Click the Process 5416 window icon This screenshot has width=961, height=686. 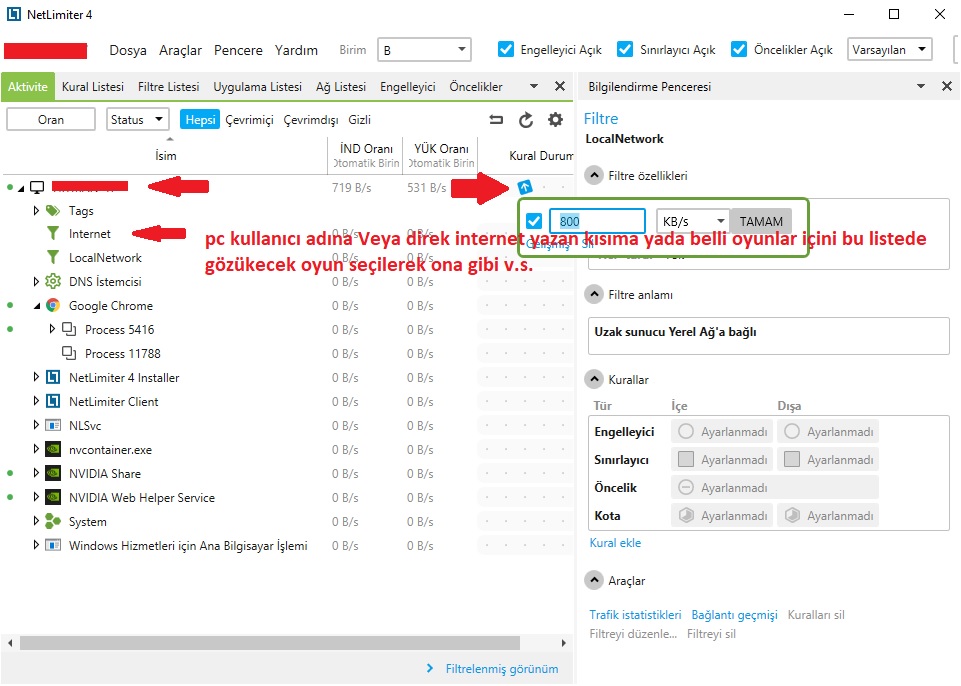[69, 329]
